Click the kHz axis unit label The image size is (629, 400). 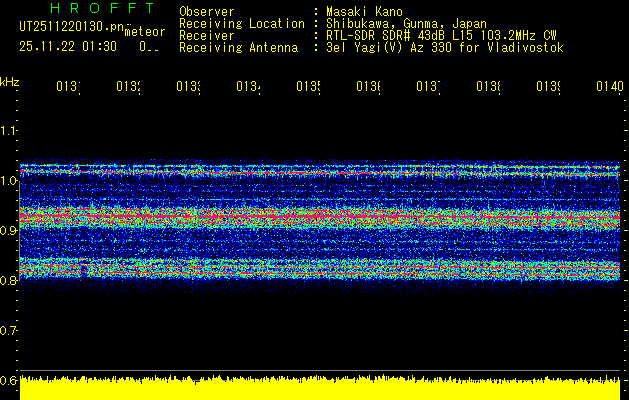(x=9, y=80)
